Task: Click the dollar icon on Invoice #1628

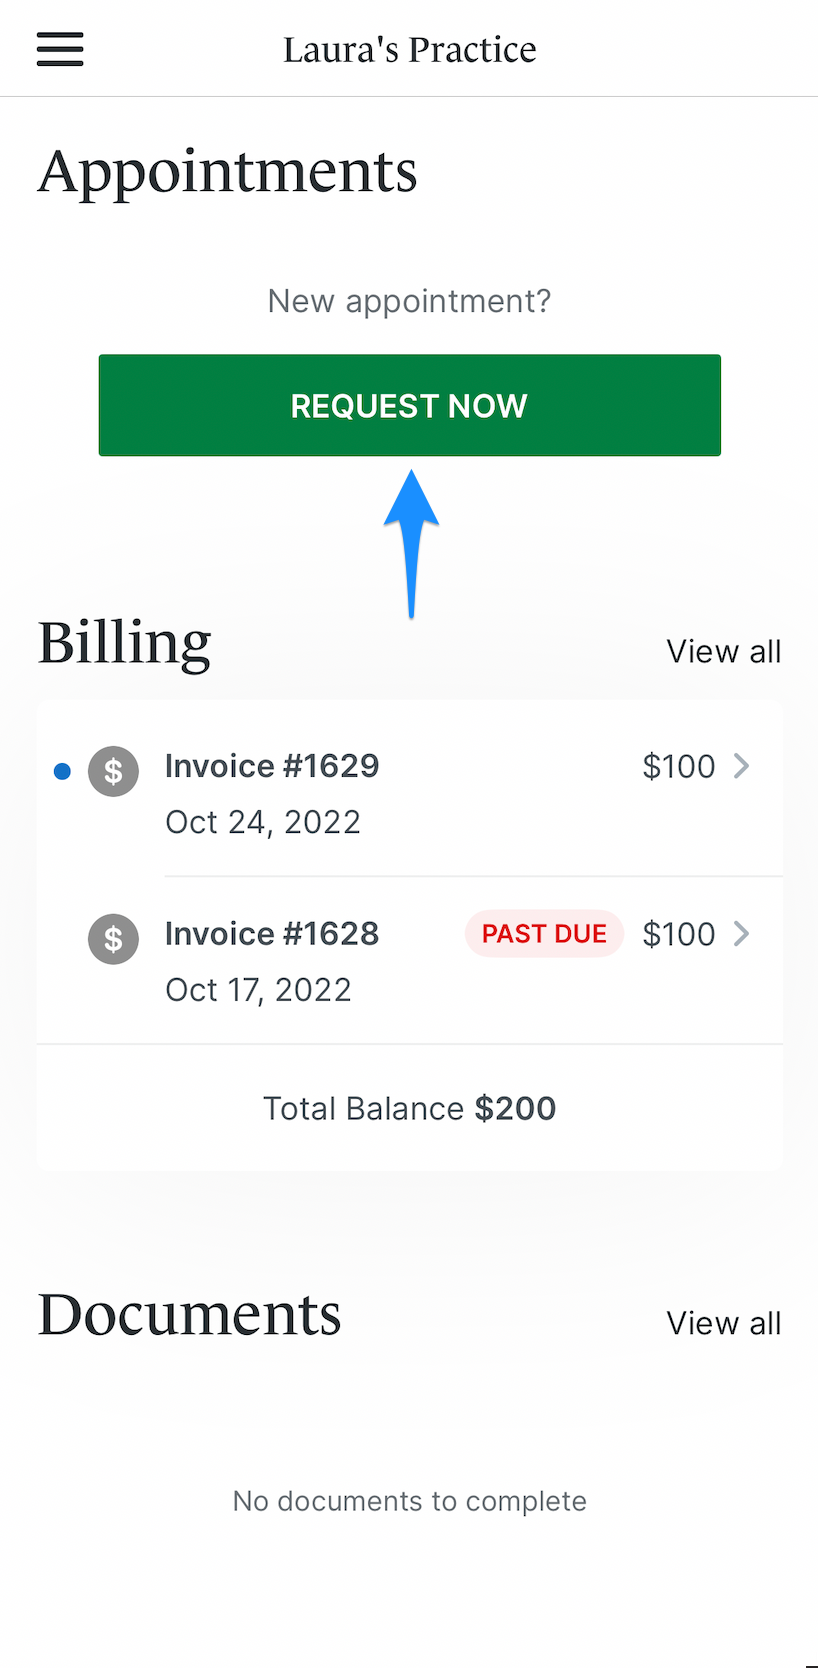Action: [113, 938]
